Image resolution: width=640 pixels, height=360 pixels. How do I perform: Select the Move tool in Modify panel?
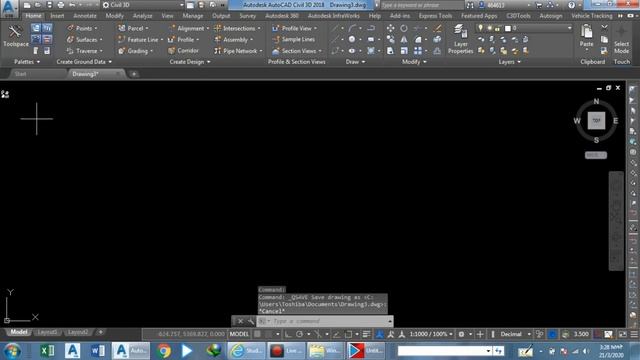pos(391,28)
